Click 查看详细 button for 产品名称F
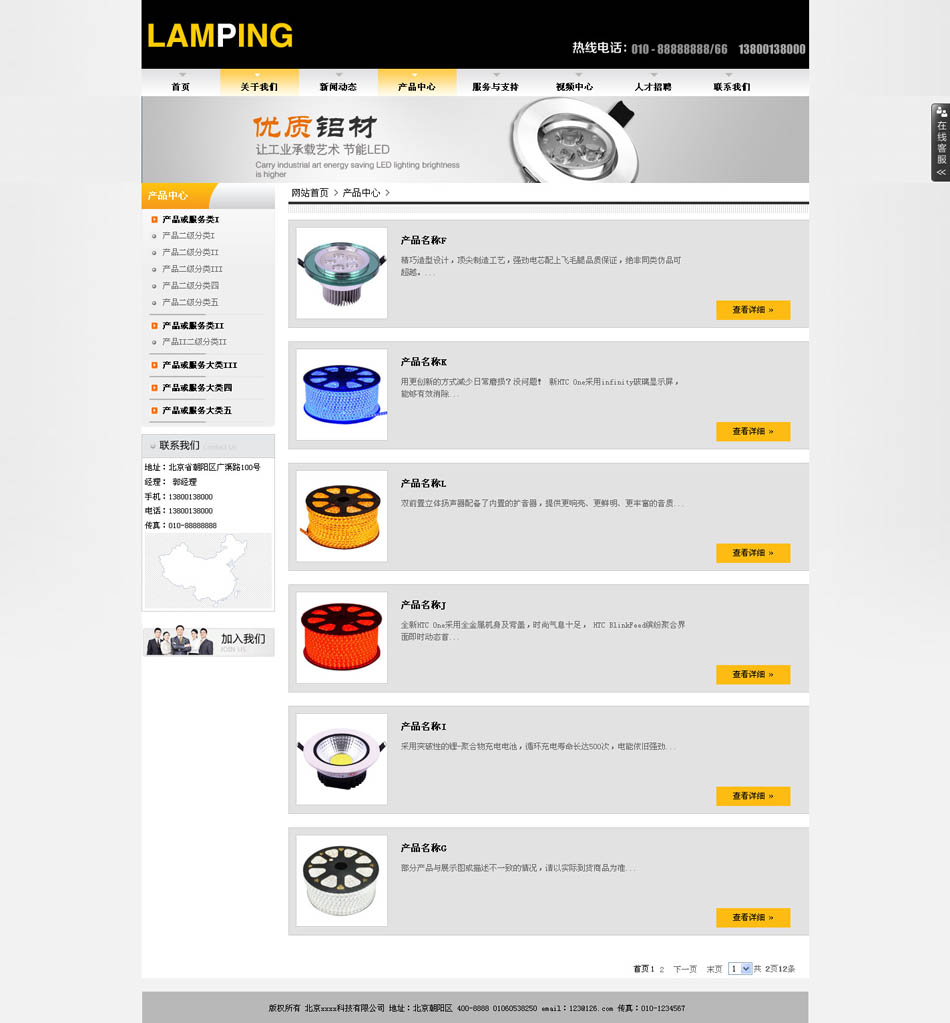The width and height of the screenshot is (950, 1023). point(753,310)
